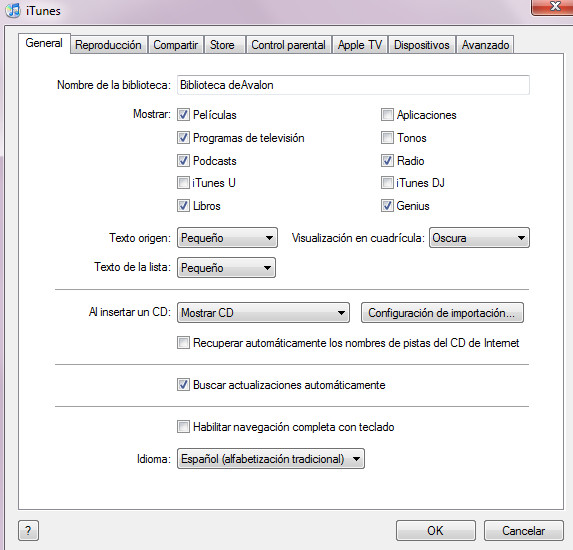Screen dimensions: 573x550
Task: Click Configuración de importación button
Action: (x=442, y=313)
